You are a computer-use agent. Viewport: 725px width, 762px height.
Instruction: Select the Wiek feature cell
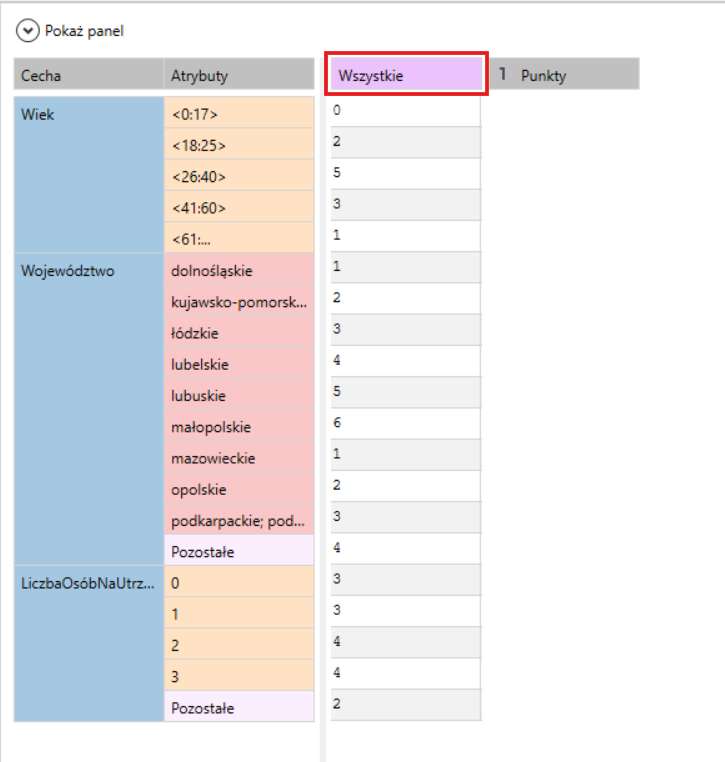(x=89, y=174)
